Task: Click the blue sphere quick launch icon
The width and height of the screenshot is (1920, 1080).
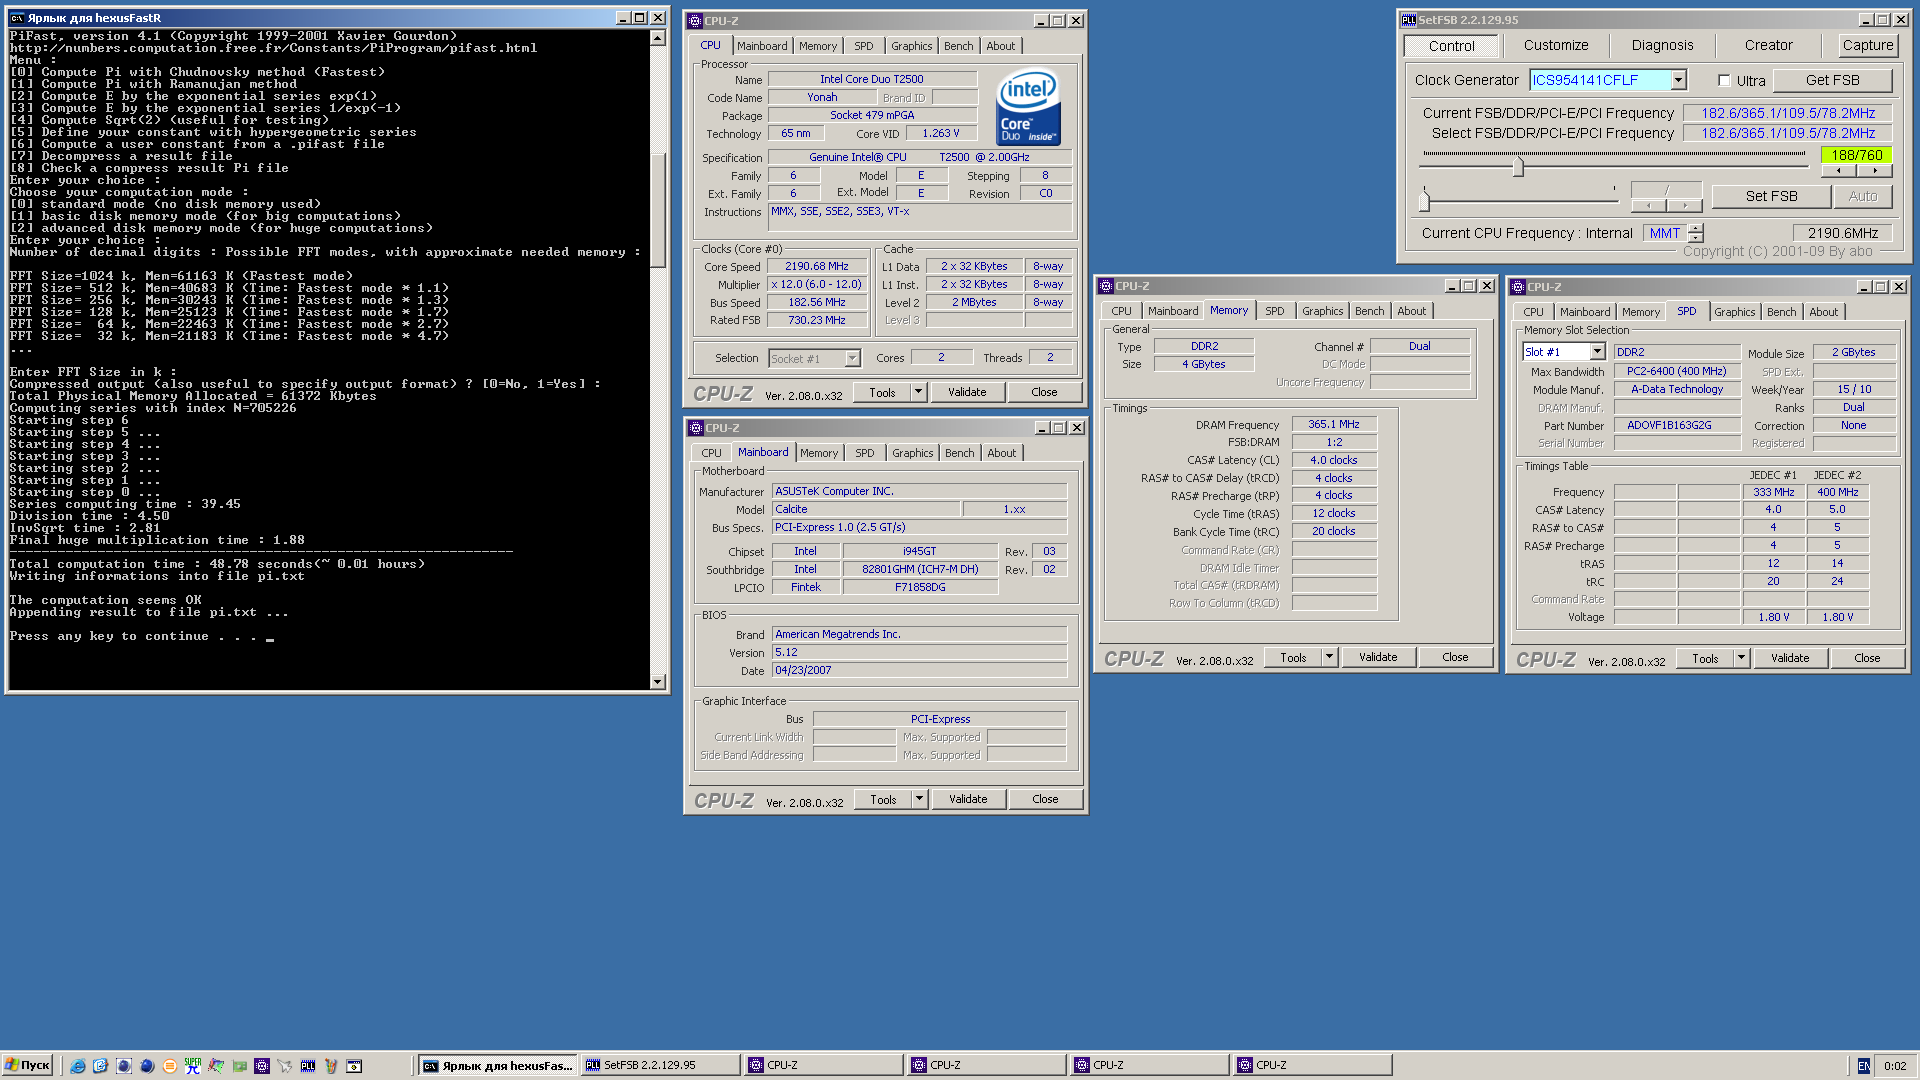Action: click(x=147, y=1066)
